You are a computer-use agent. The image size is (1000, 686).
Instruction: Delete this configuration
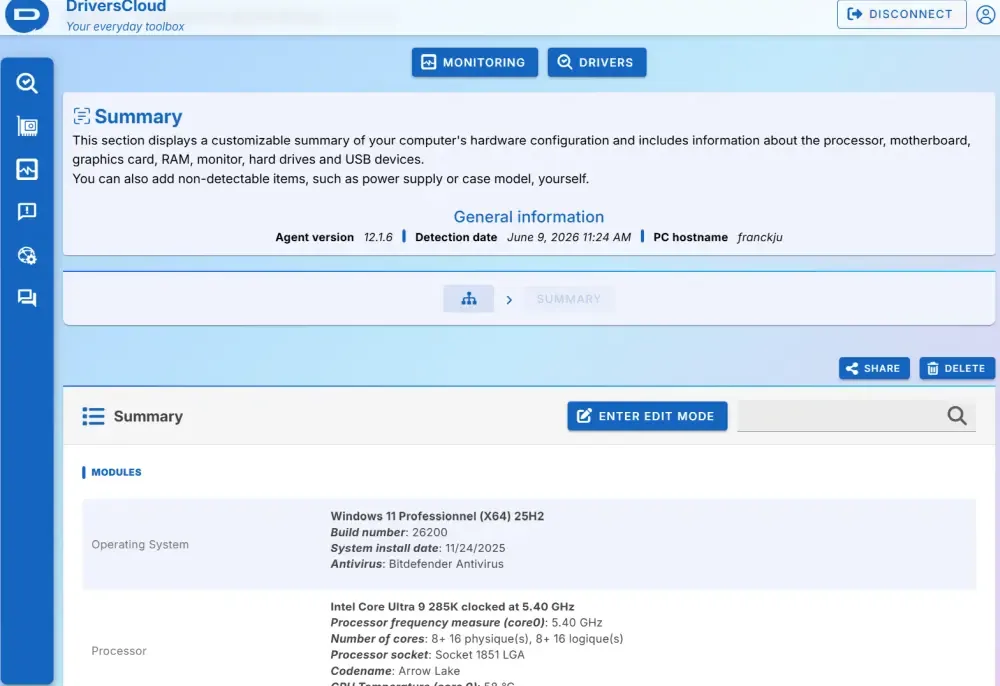957,369
